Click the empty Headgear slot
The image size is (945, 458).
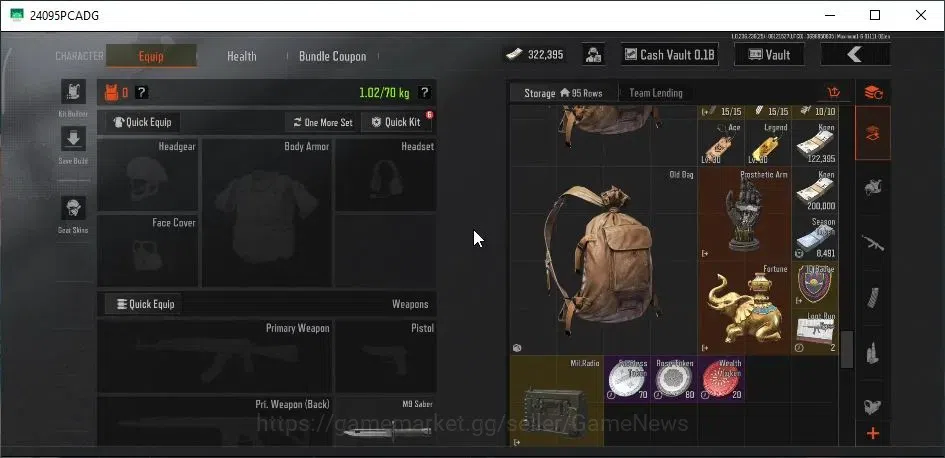tap(148, 175)
